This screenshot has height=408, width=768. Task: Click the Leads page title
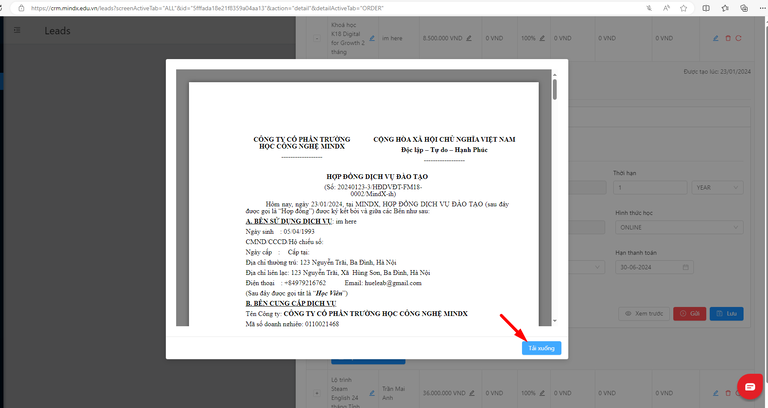[x=57, y=31]
